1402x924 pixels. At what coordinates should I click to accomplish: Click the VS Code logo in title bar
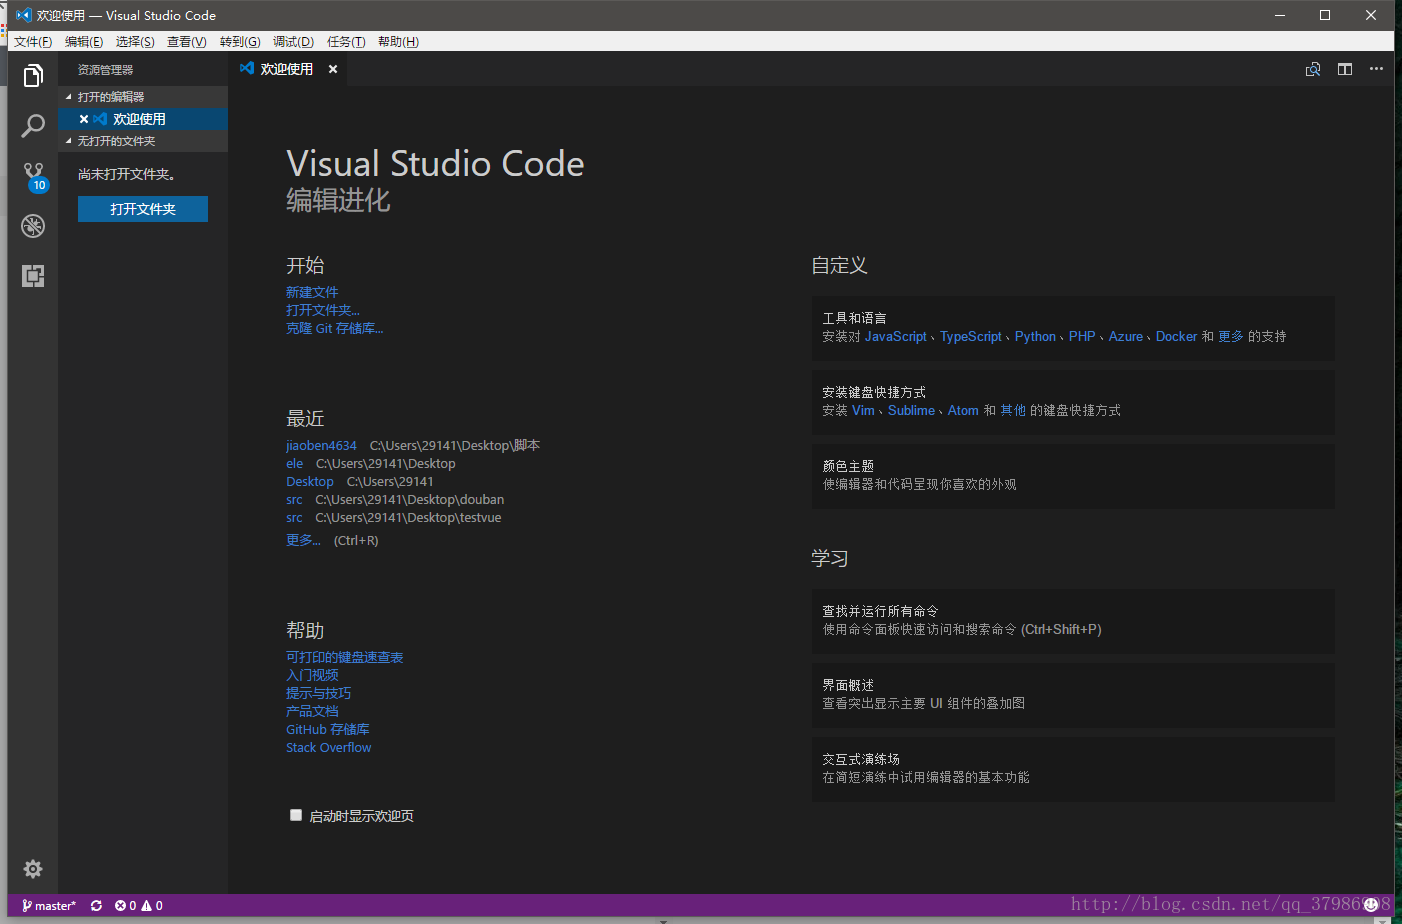[x=24, y=15]
